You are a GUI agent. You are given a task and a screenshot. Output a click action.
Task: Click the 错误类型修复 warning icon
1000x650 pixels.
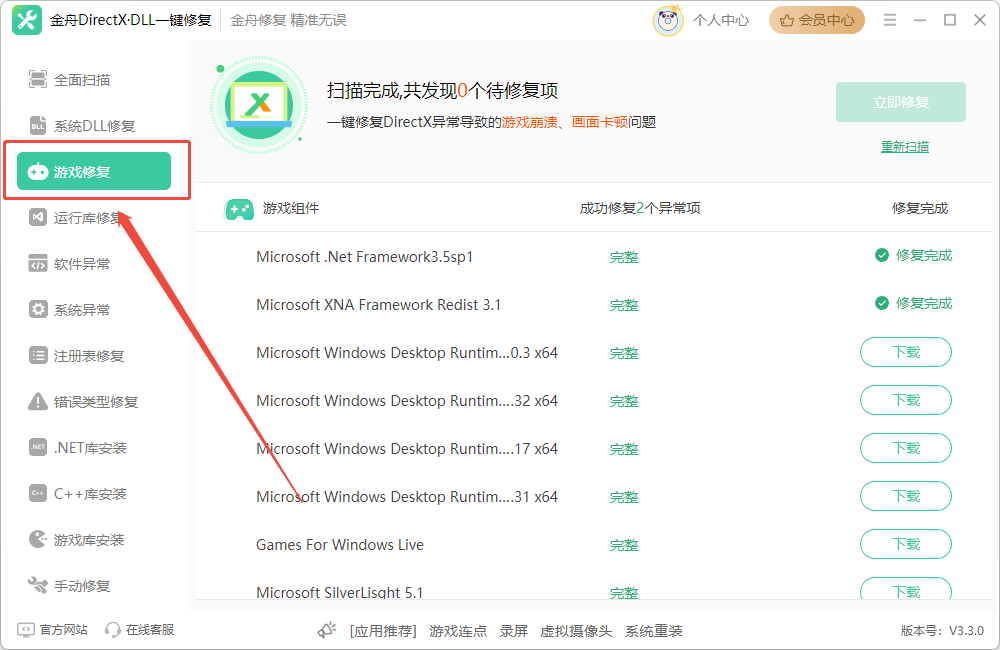click(x=38, y=401)
